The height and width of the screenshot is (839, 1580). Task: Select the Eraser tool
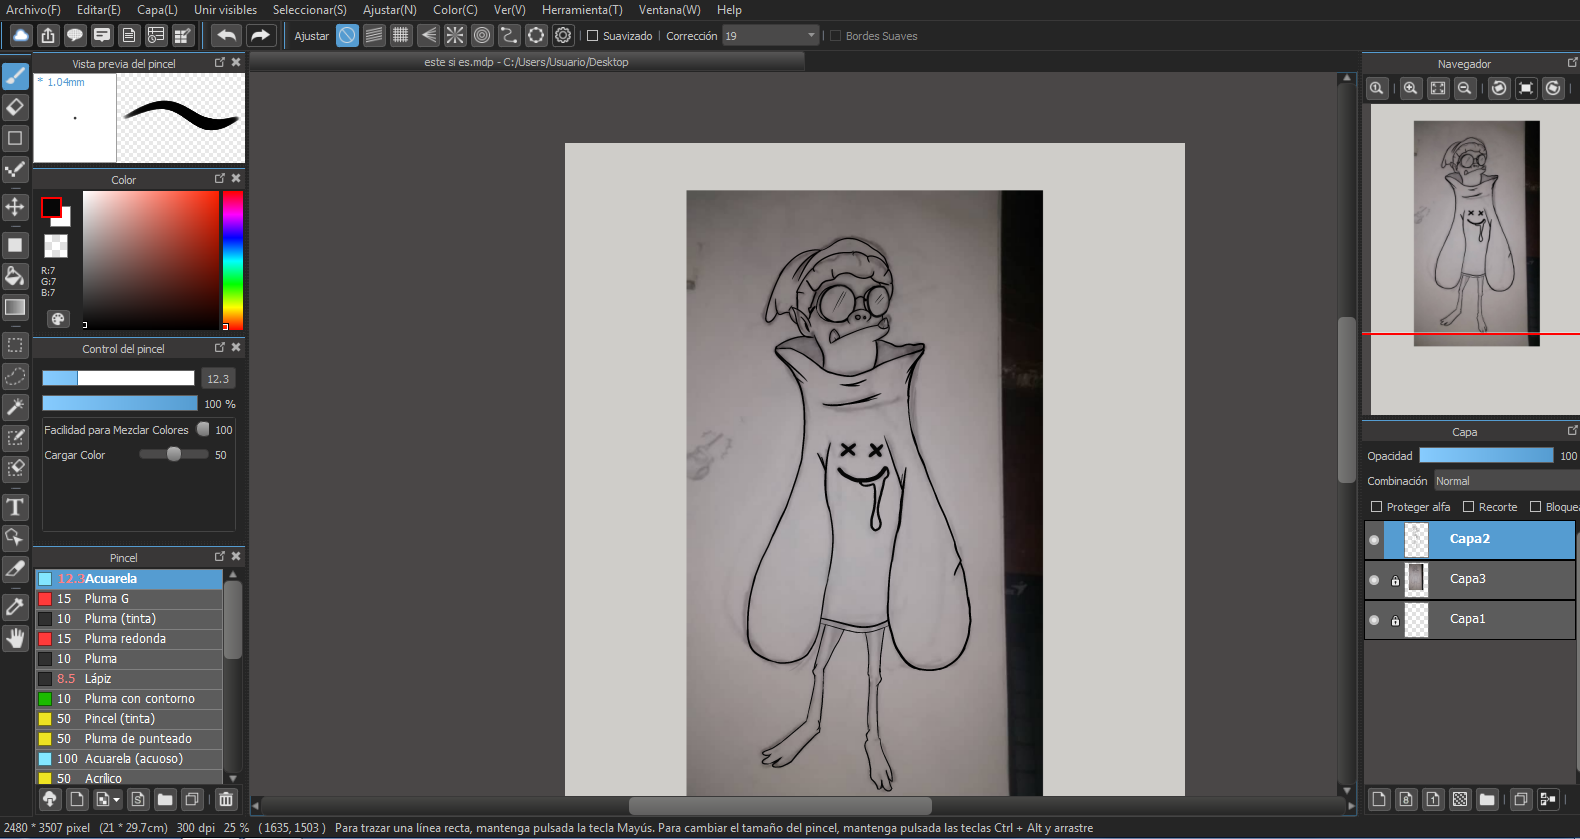click(15, 107)
